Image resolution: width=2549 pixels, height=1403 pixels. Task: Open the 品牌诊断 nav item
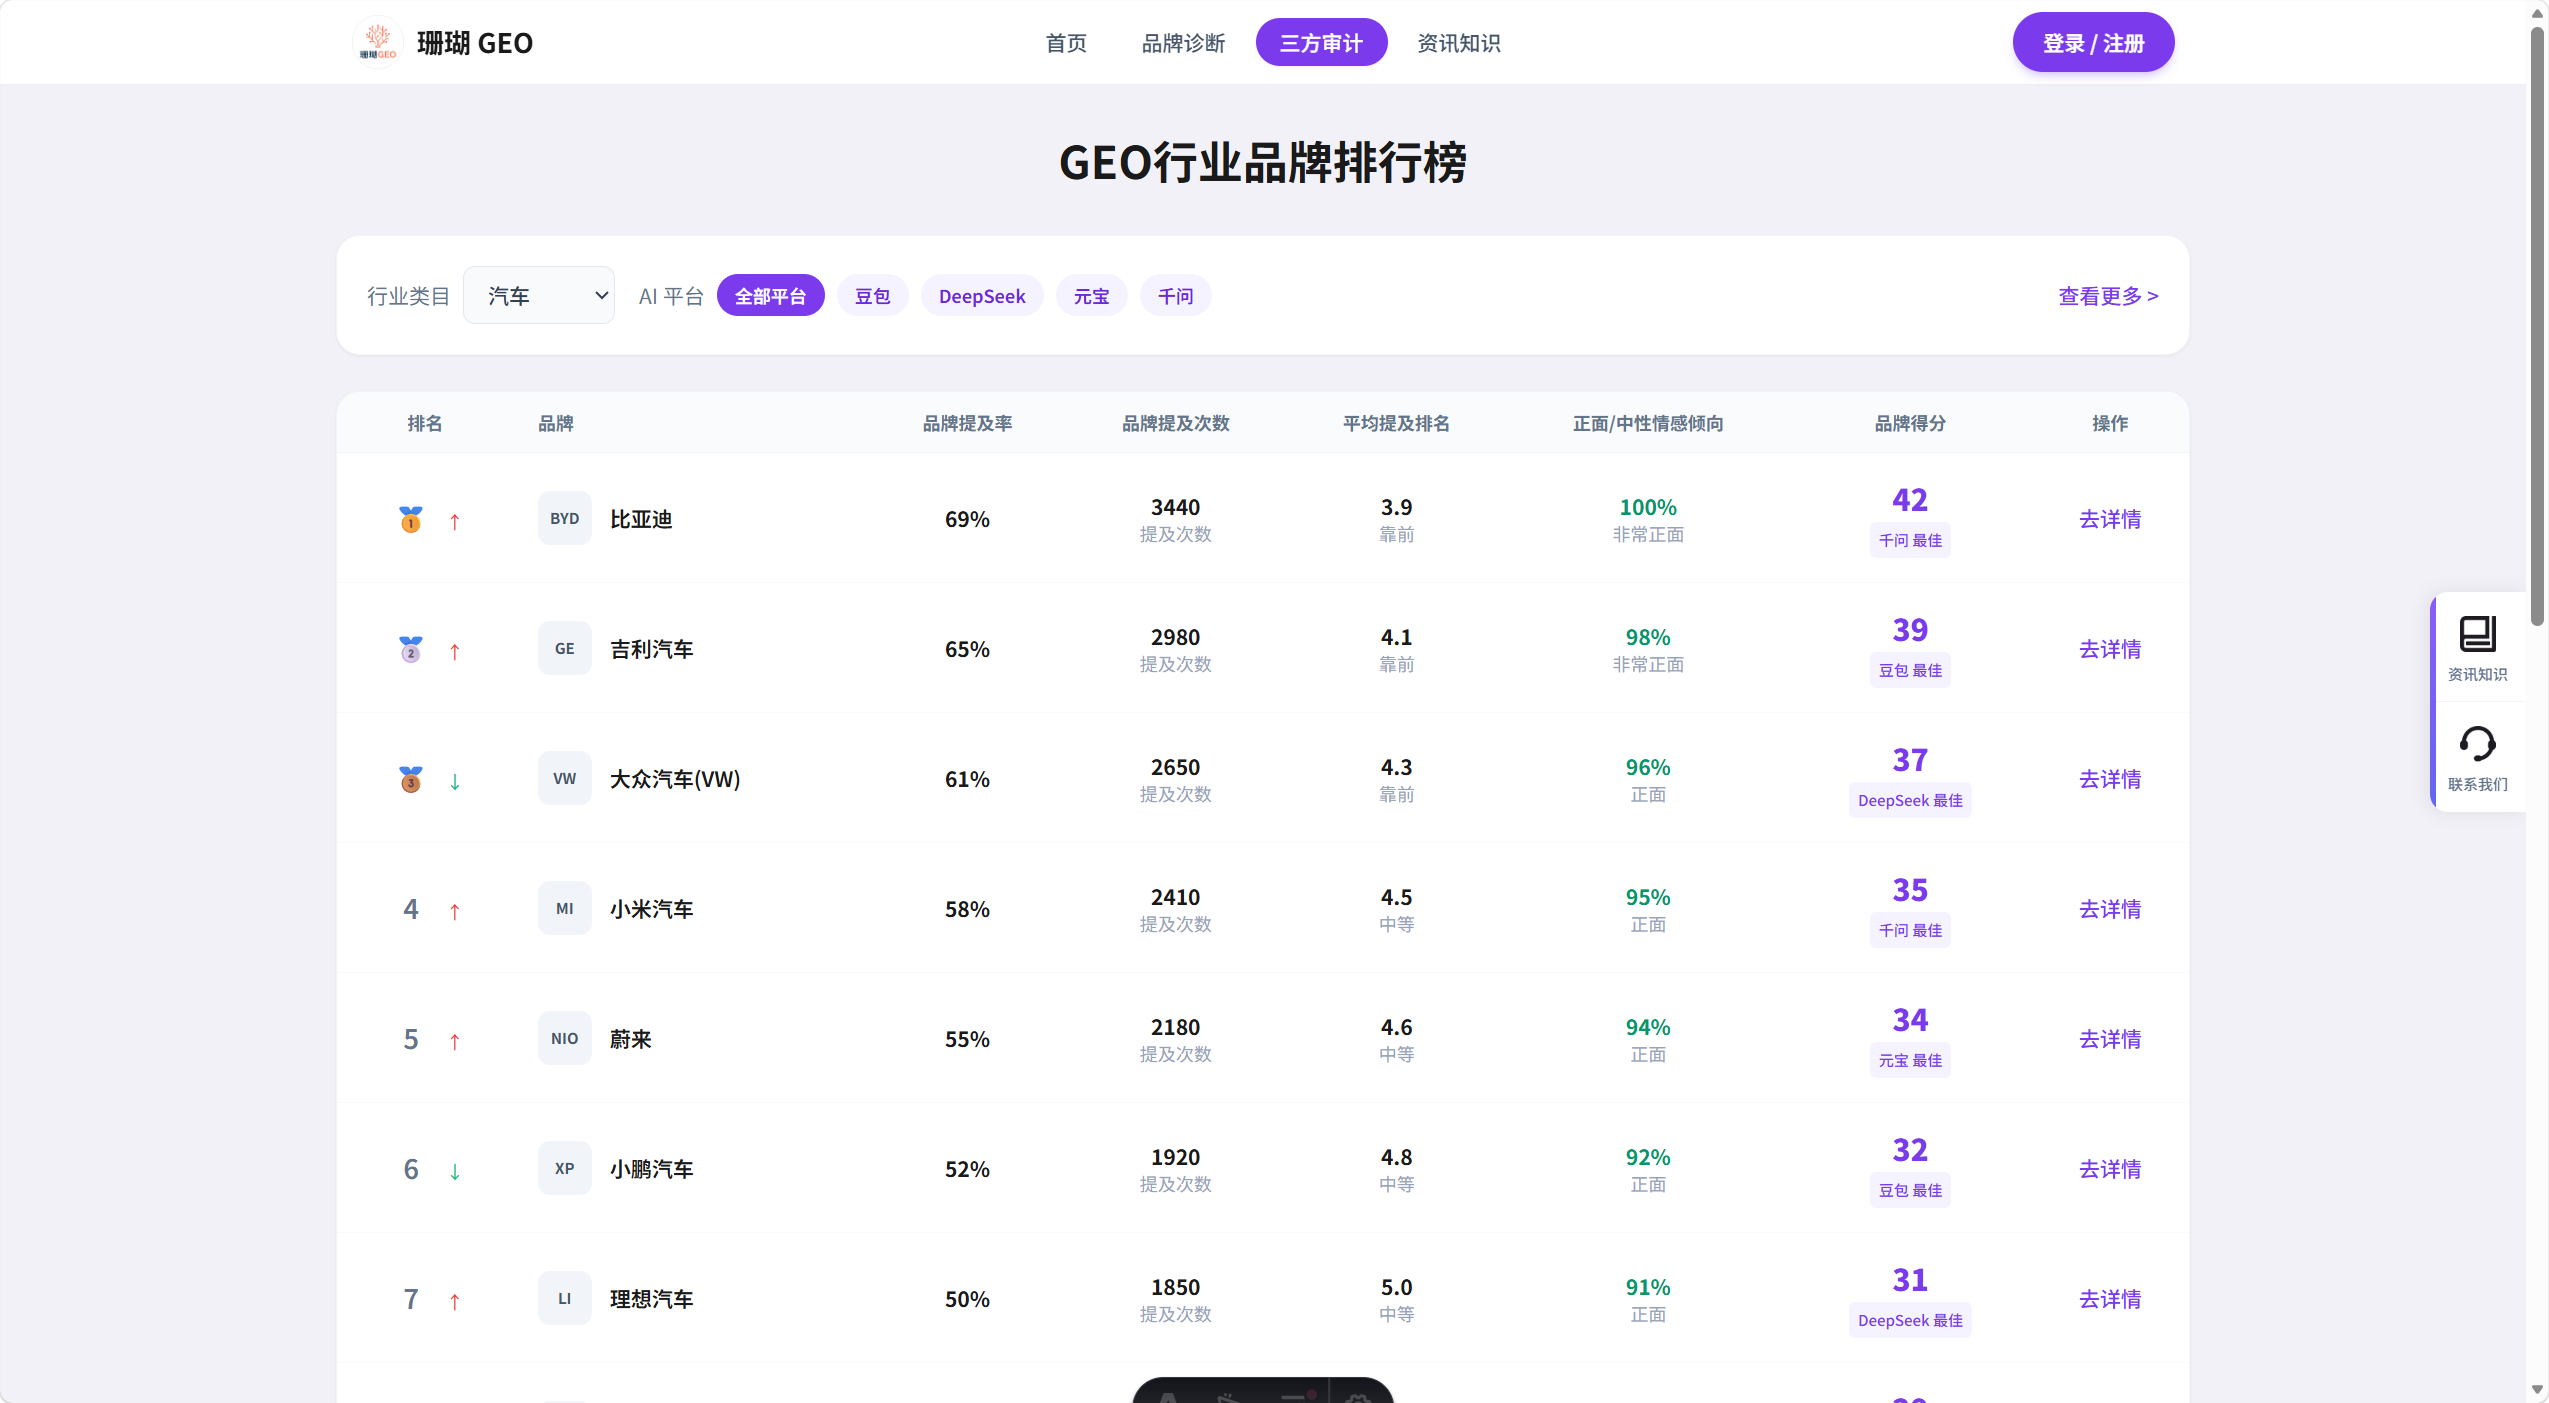point(1183,43)
